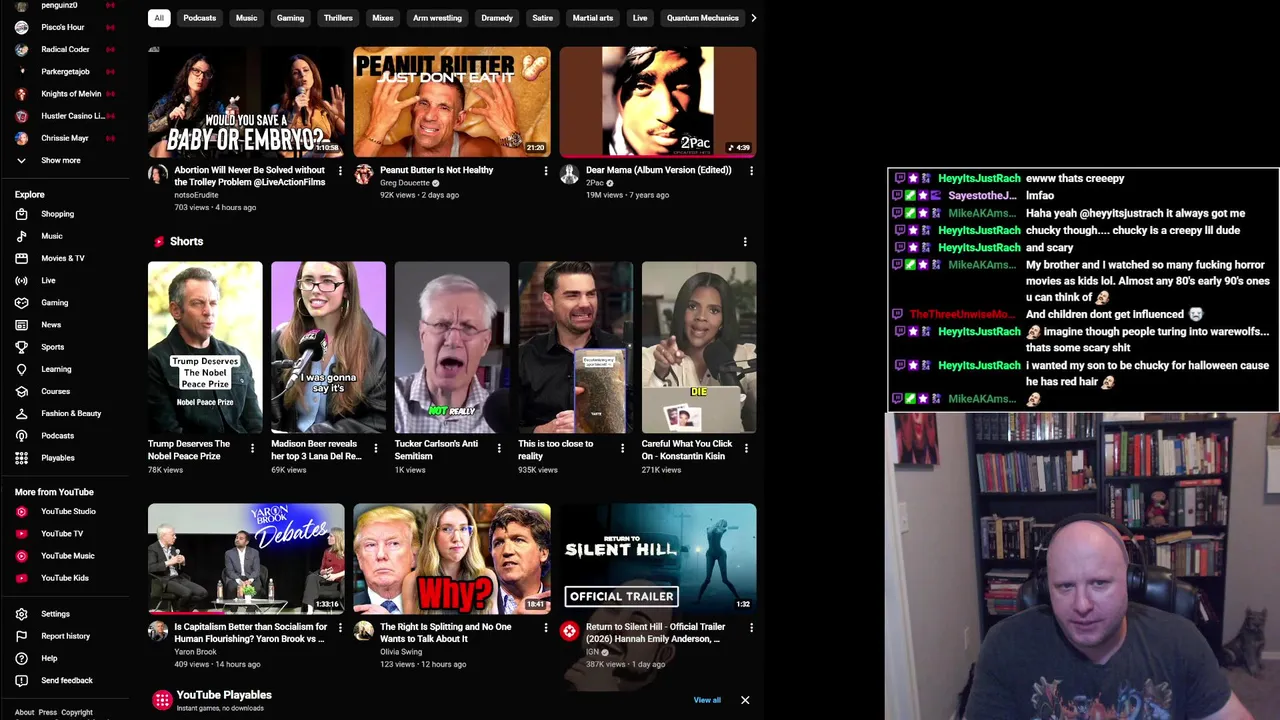
Task: Open options for Abortion trolley problem video
Action: coord(340,171)
